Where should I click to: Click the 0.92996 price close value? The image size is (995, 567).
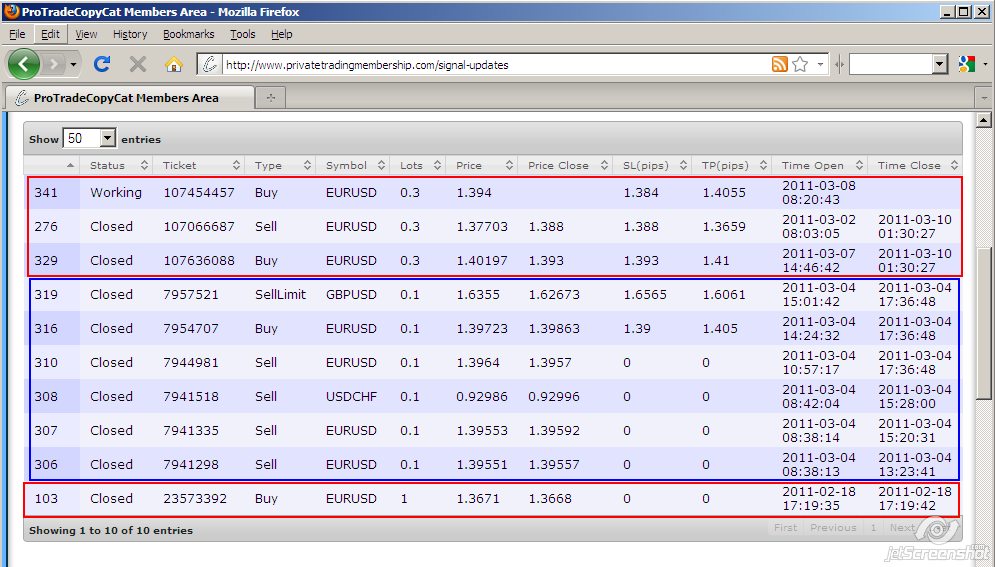click(x=554, y=396)
